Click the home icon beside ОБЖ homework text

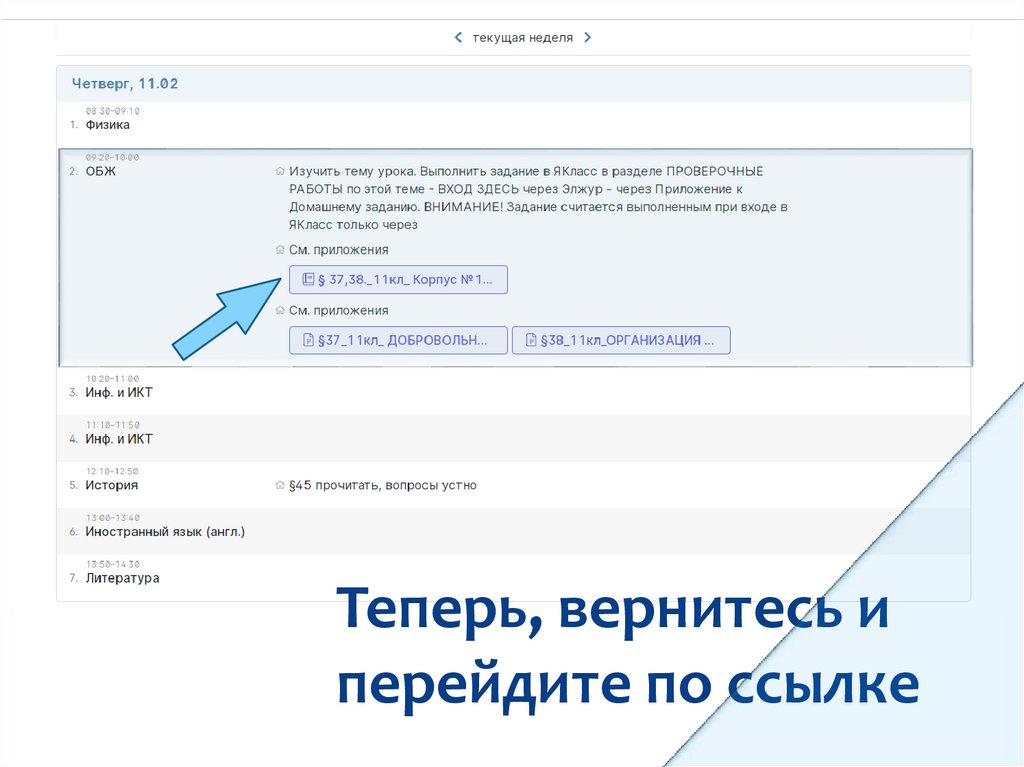click(x=280, y=171)
